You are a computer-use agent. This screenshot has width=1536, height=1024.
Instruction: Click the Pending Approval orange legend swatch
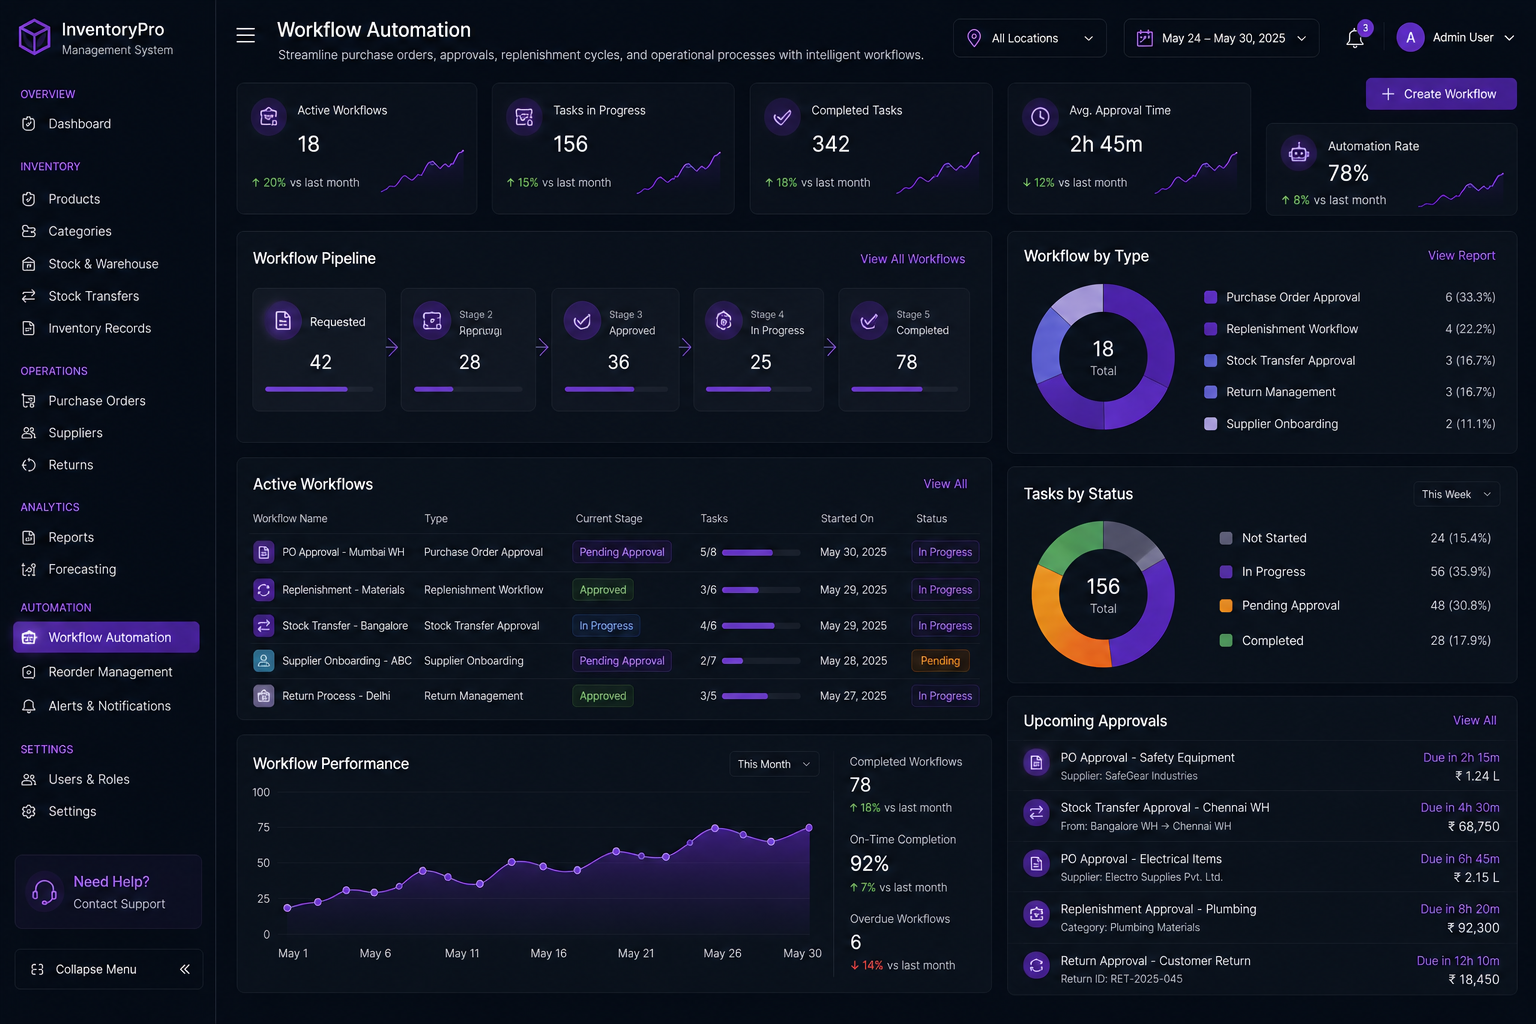[1226, 605]
